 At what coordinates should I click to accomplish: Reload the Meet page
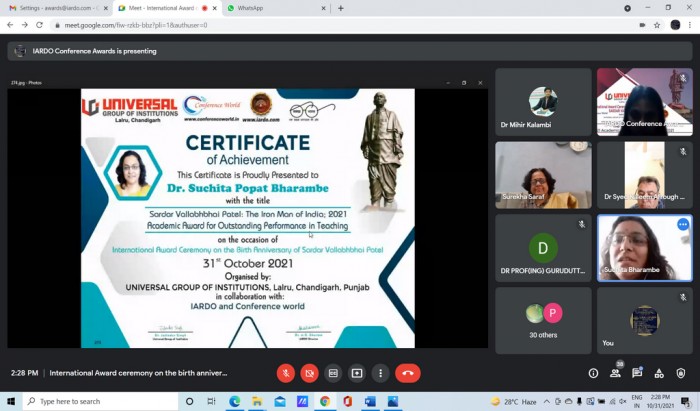coord(39,25)
